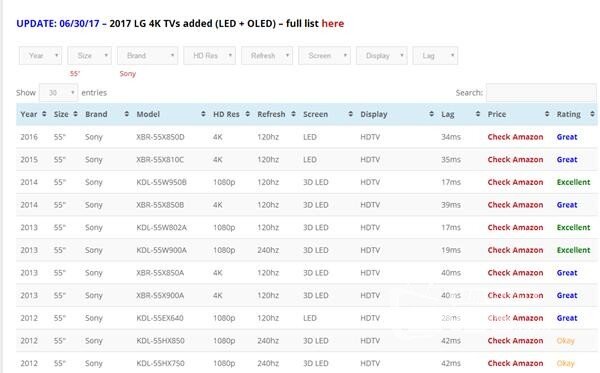This screenshot has width=600, height=373.
Task: Sort the table by Brand column
Action: 107,114
